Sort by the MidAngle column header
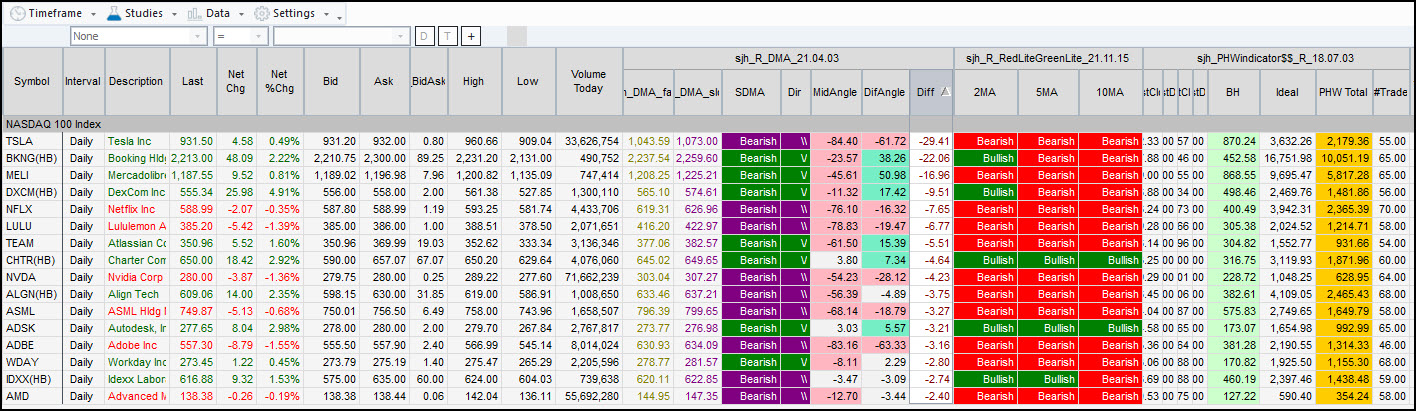 835,91
